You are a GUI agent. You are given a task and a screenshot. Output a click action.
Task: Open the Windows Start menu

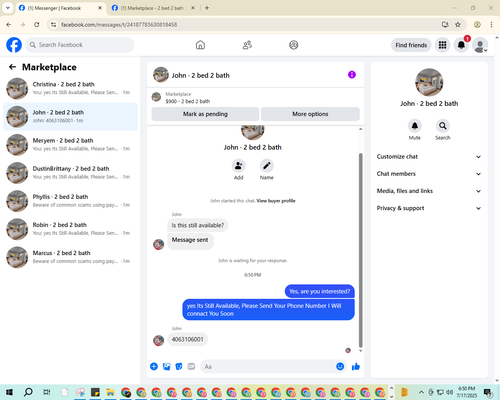pos(9,392)
